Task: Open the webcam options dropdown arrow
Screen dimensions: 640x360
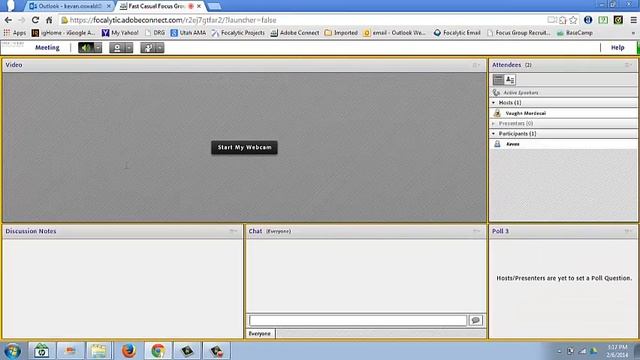Action: (x=129, y=48)
